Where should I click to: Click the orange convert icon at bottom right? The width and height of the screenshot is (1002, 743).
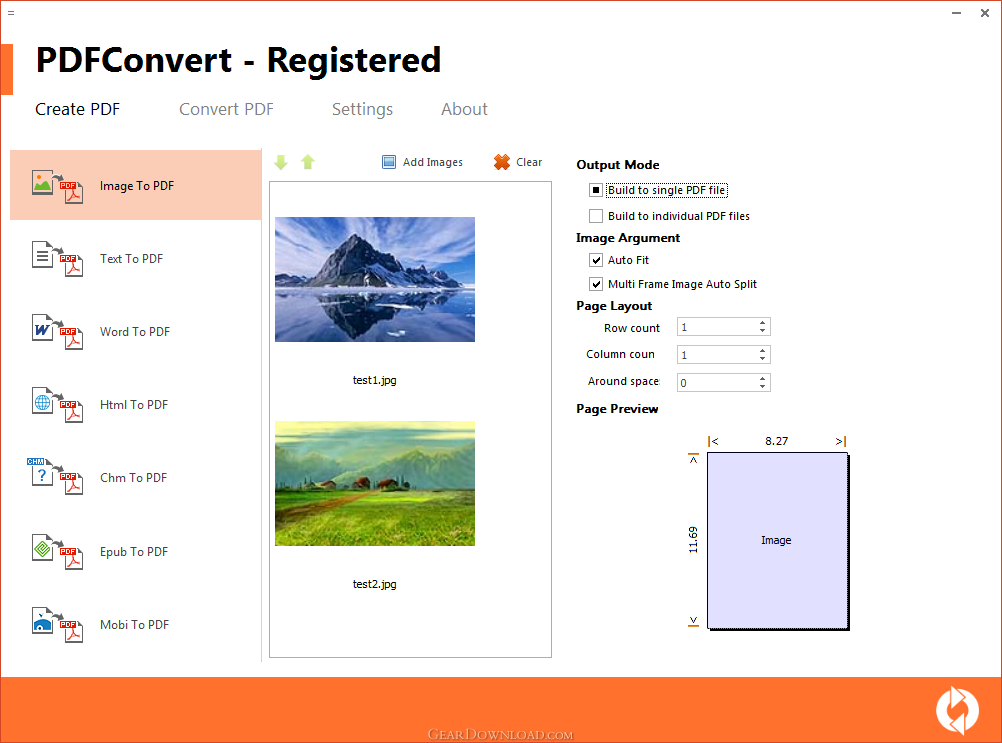(957, 710)
